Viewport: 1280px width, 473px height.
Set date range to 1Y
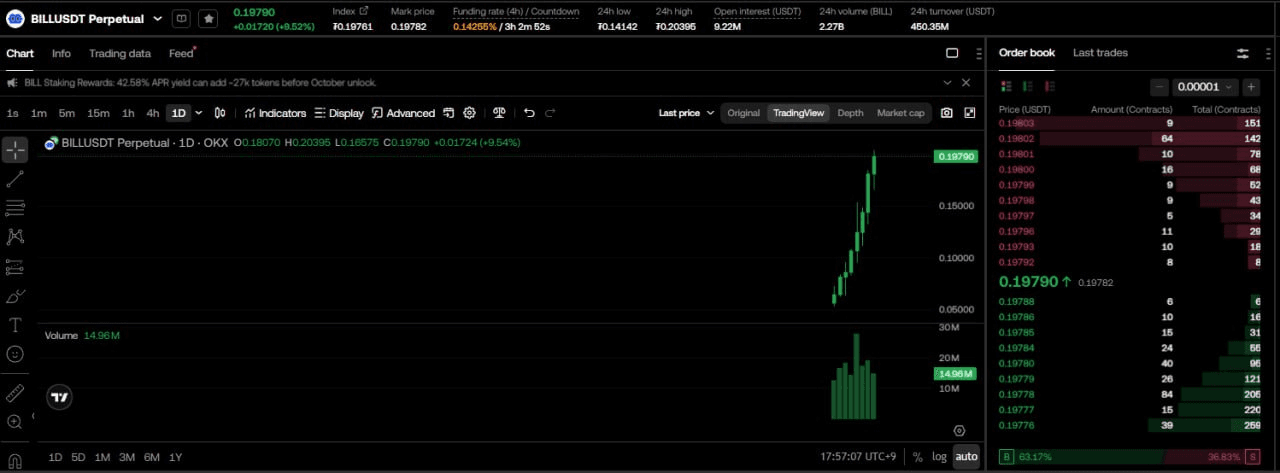click(x=176, y=457)
